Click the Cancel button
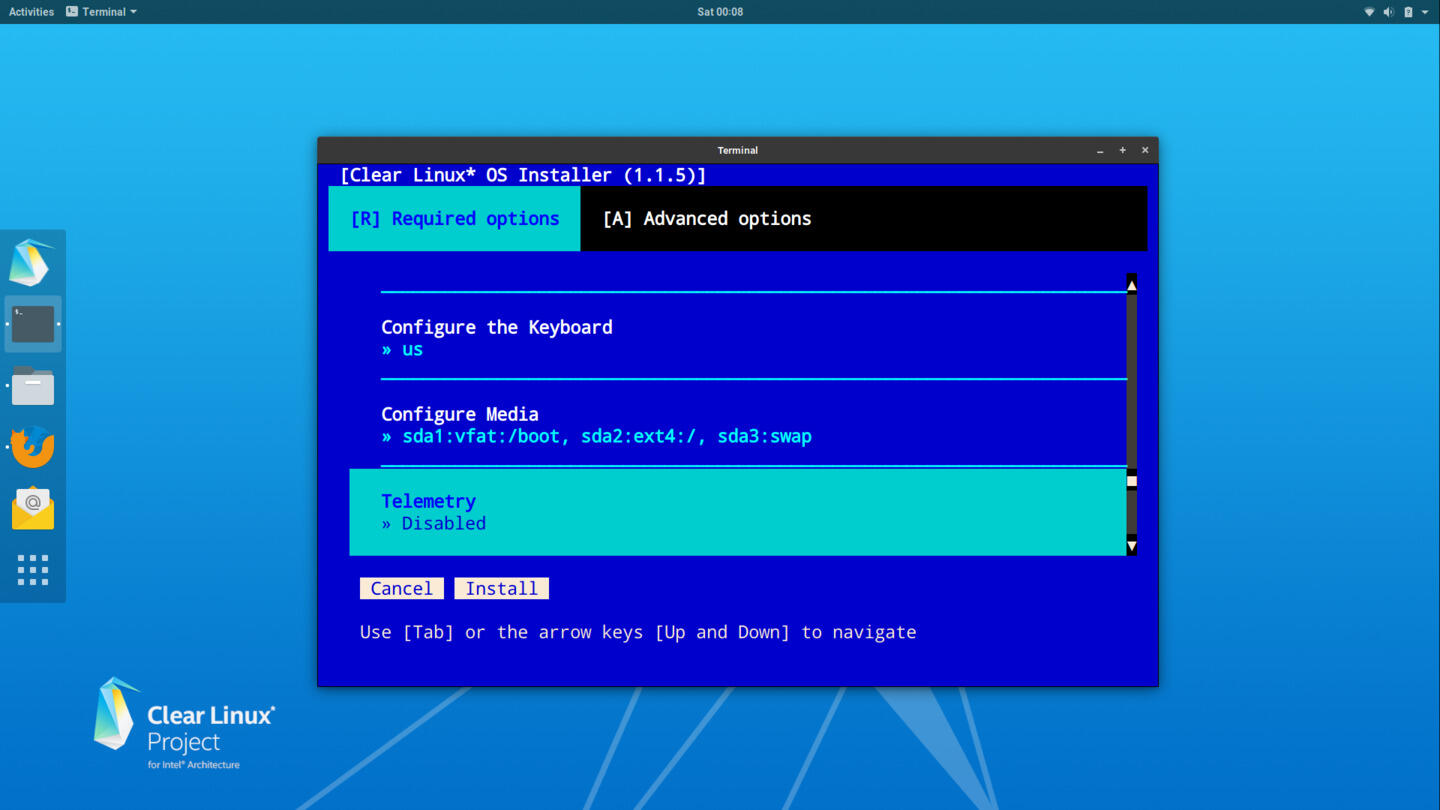This screenshot has width=1440, height=810. (401, 588)
